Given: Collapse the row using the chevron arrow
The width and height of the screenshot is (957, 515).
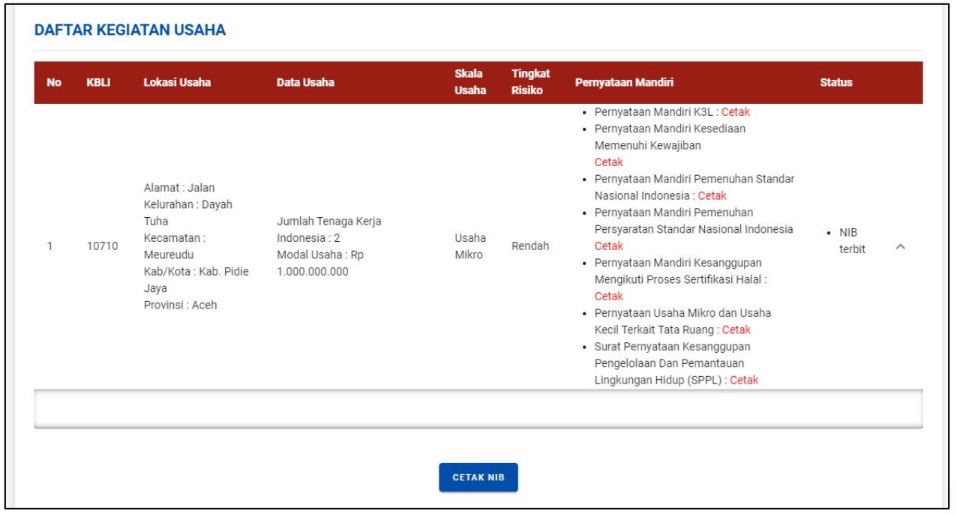Looking at the screenshot, I should pos(898,246).
